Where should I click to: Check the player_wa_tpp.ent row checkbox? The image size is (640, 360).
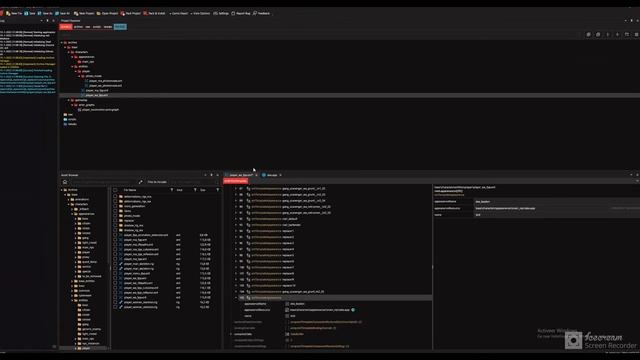click(x=115, y=297)
